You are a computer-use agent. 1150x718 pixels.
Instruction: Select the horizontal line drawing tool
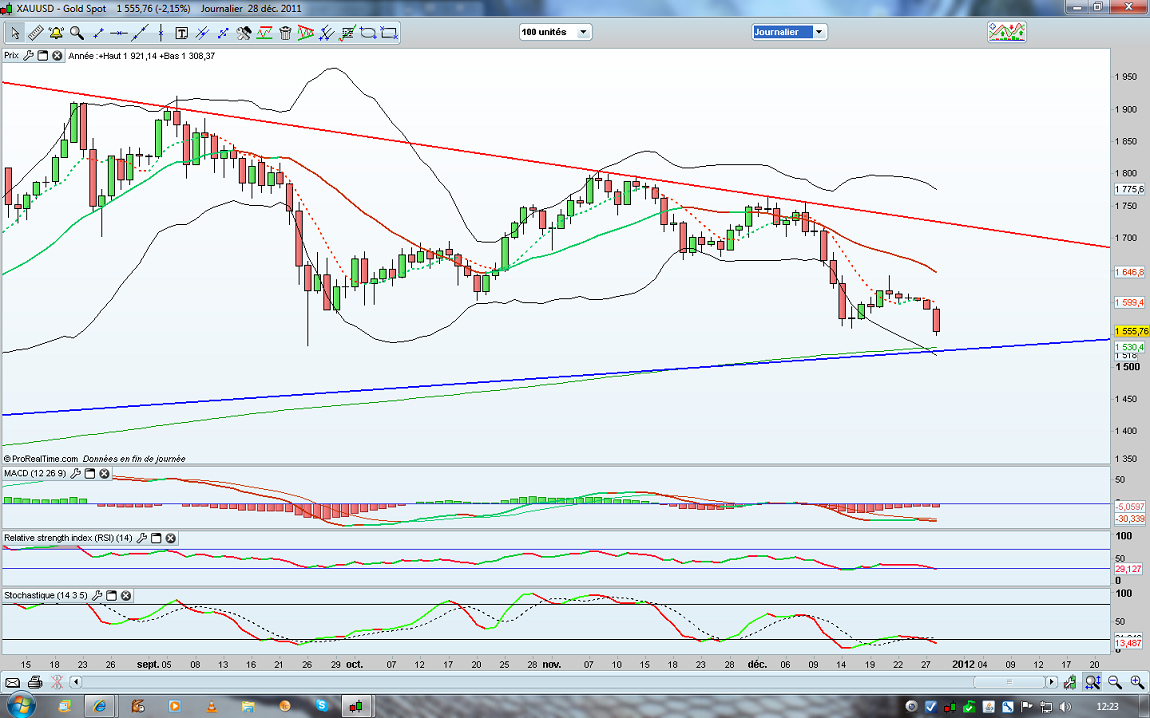[x=119, y=33]
